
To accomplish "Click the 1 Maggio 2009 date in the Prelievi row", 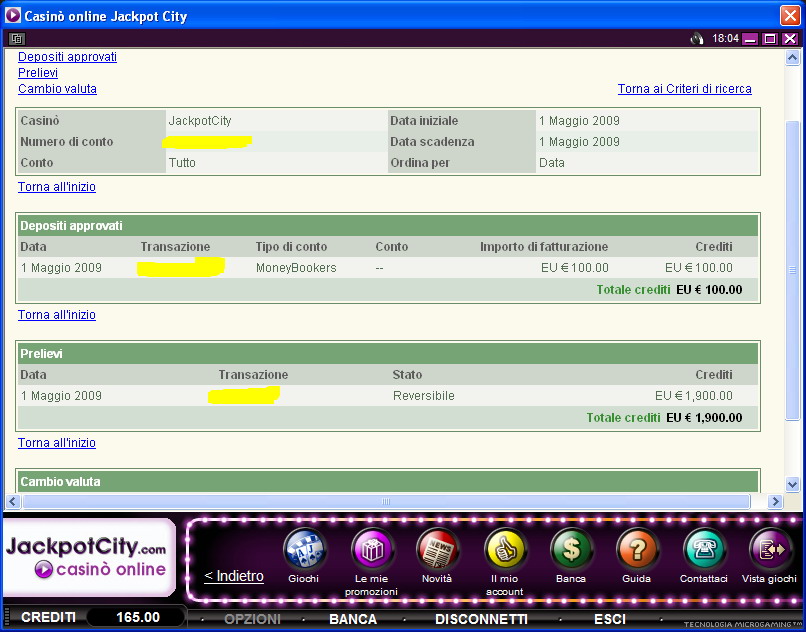I will 61,396.
